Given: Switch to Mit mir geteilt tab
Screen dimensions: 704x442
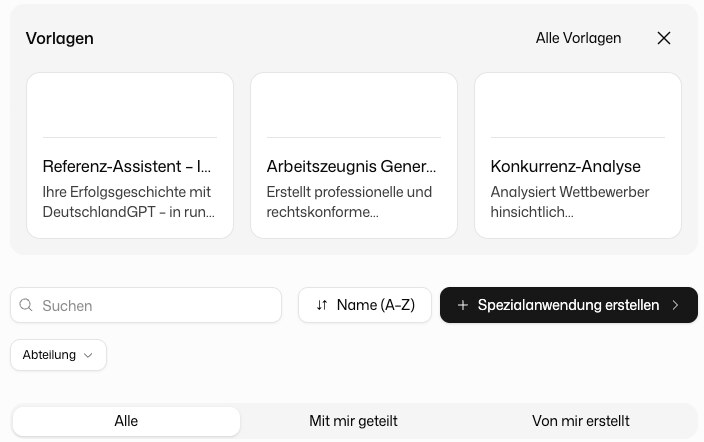Looking at the screenshot, I should [x=353, y=421].
